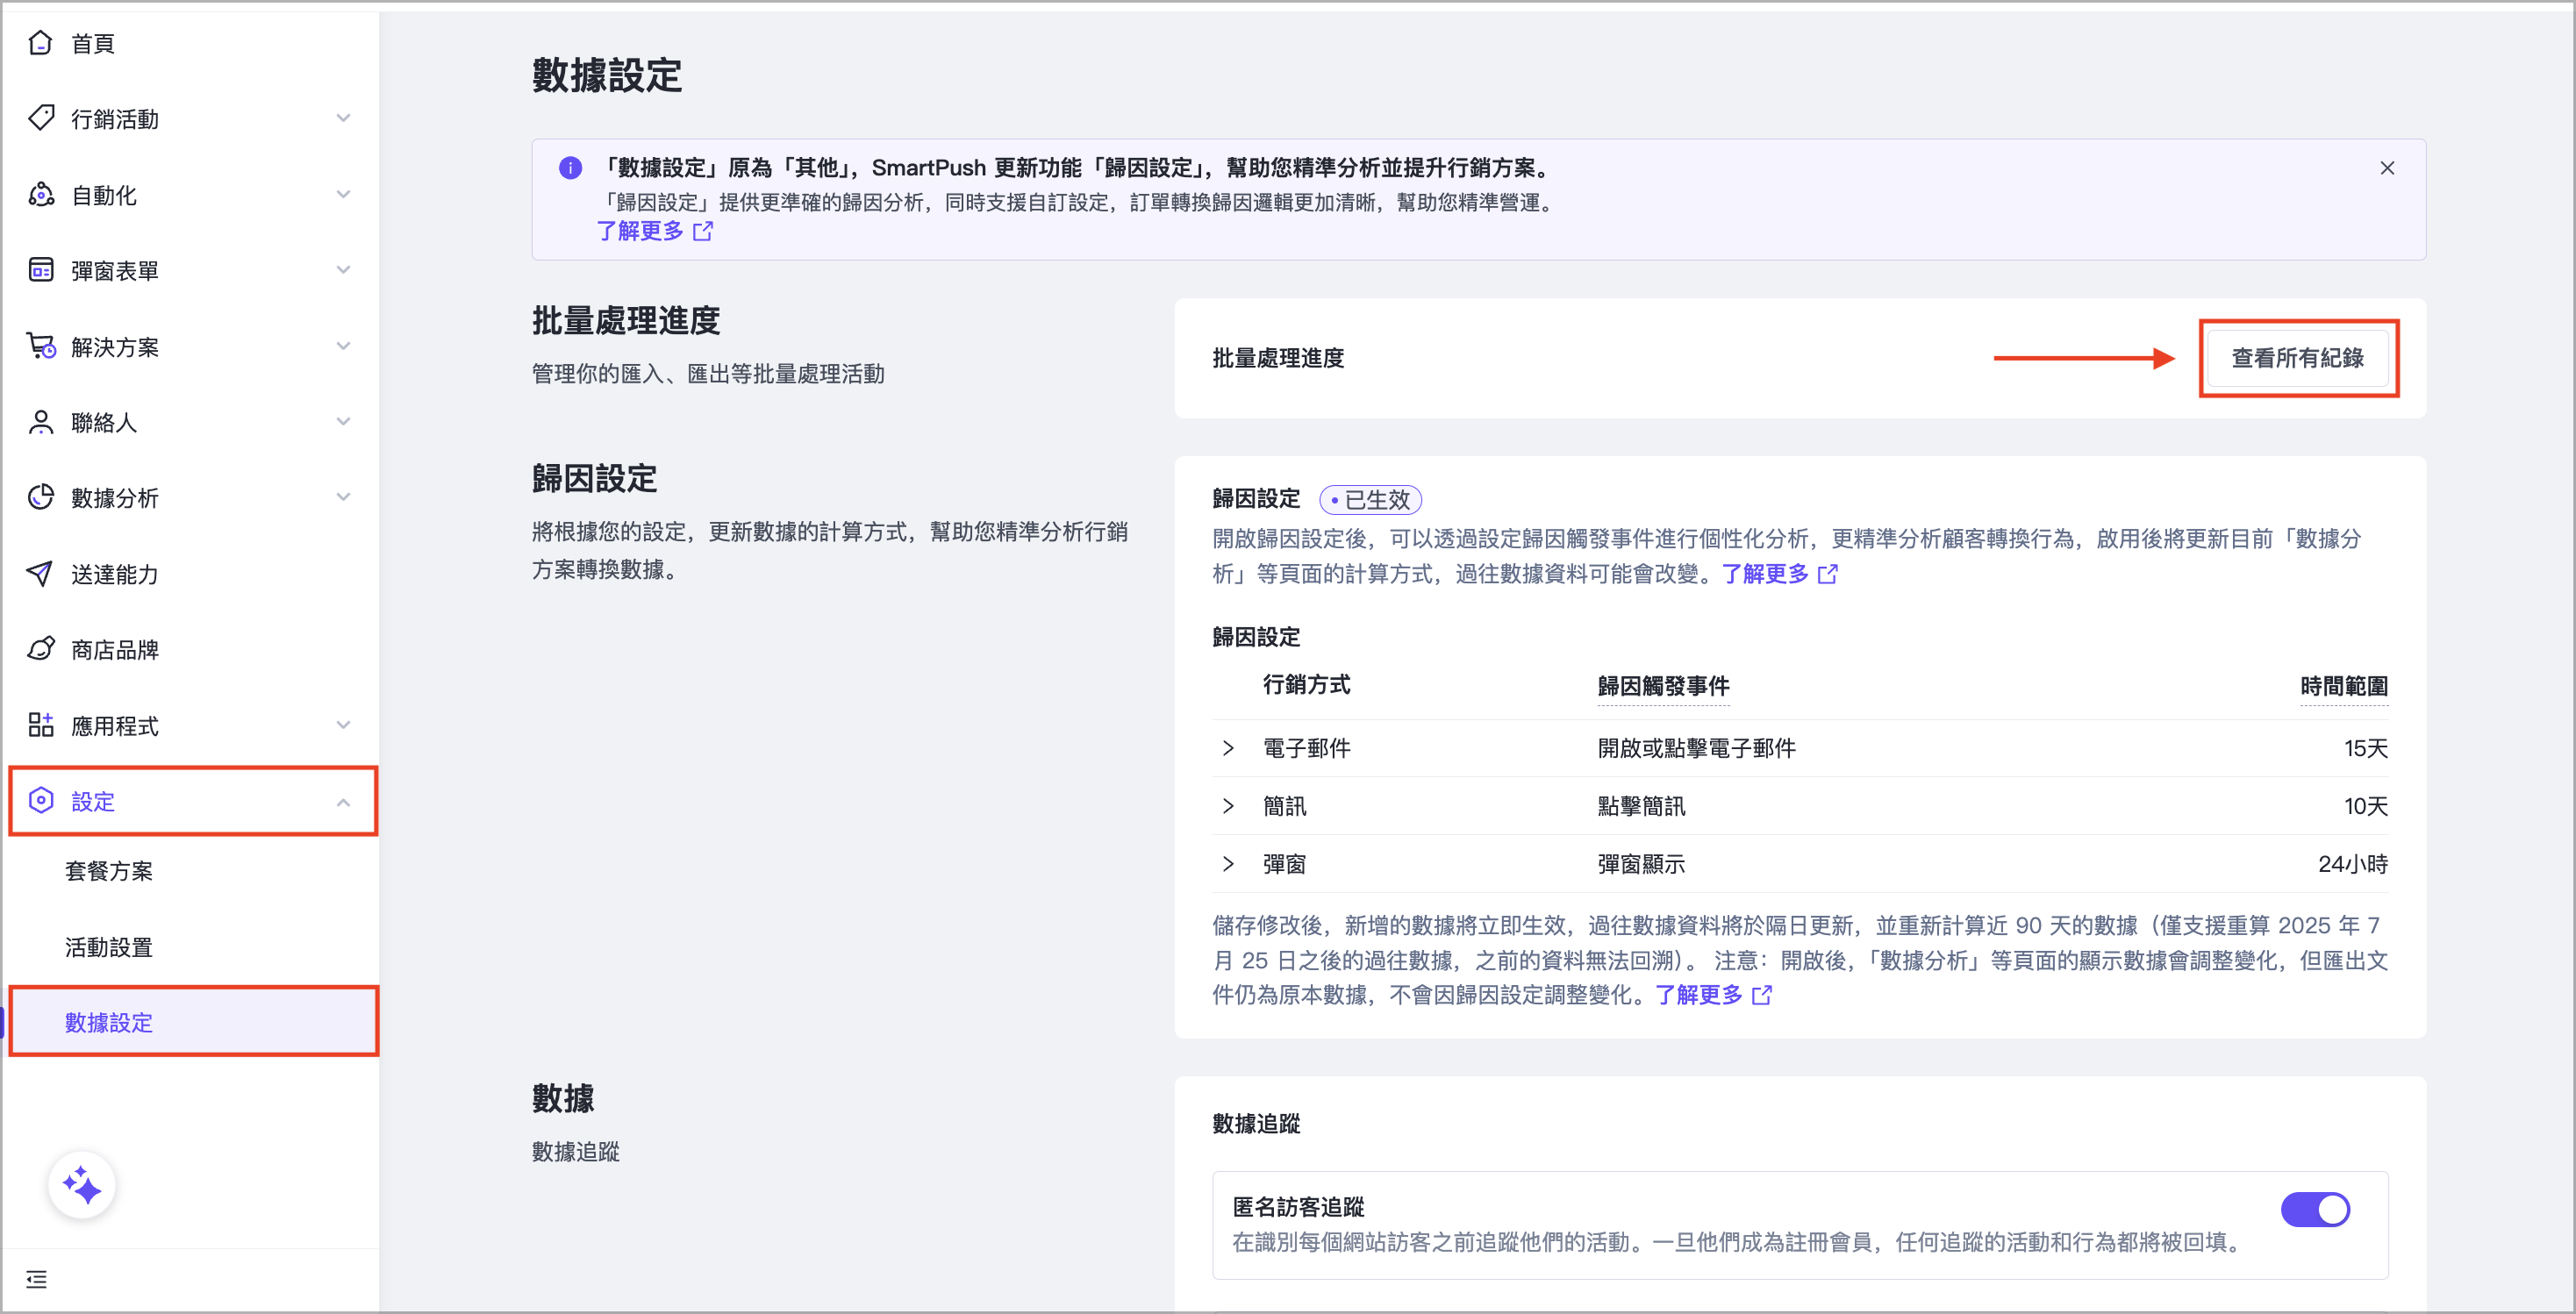Click the 數據分析 pie chart icon
The width and height of the screenshot is (2576, 1314).
(40, 497)
